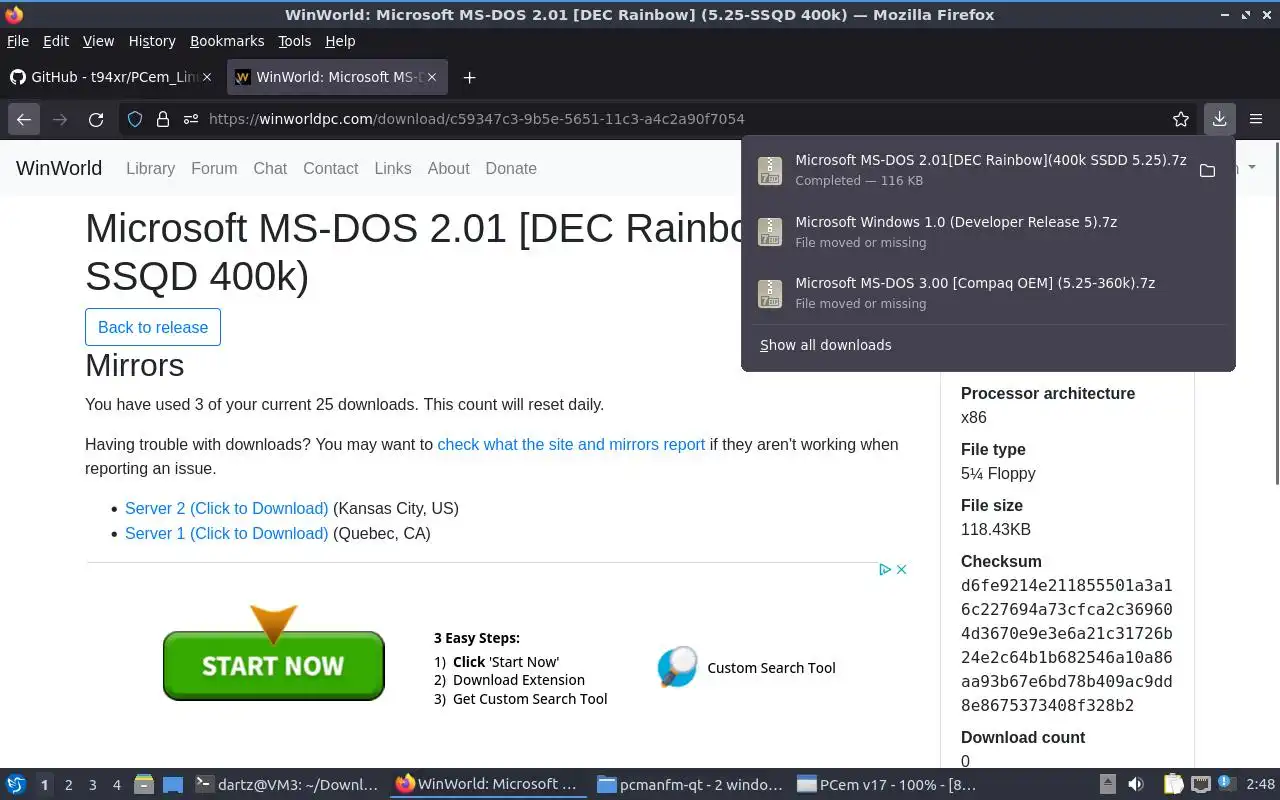Screen dimensions: 1280x800
Task: Close the GitHub PCem_Linux tab
Action: [x=207, y=77]
